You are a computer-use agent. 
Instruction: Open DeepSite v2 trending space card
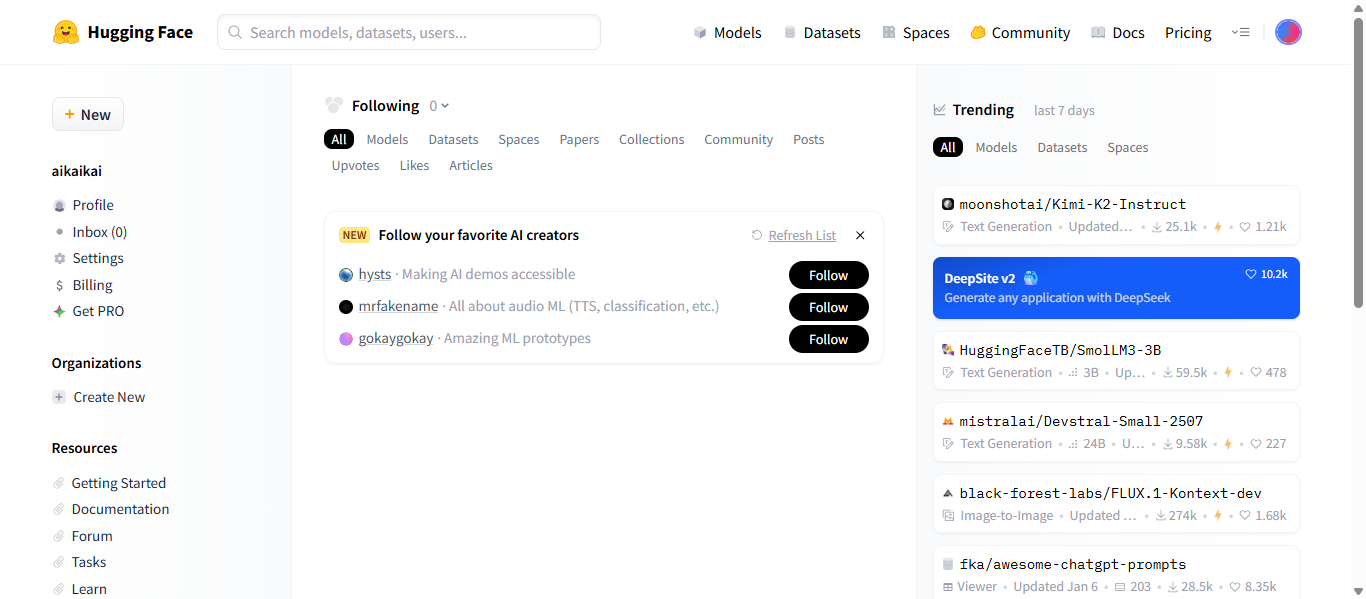pos(1116,288)
